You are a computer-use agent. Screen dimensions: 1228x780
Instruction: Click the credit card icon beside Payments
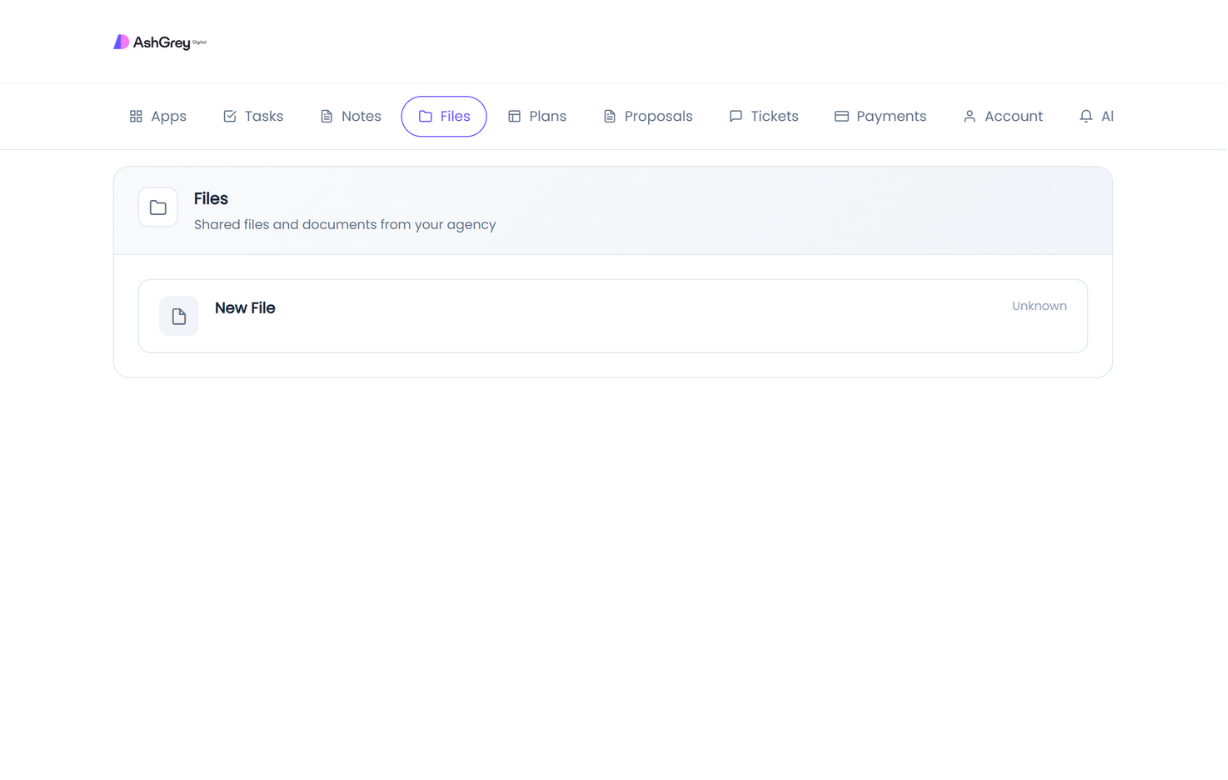click(842, 117)
